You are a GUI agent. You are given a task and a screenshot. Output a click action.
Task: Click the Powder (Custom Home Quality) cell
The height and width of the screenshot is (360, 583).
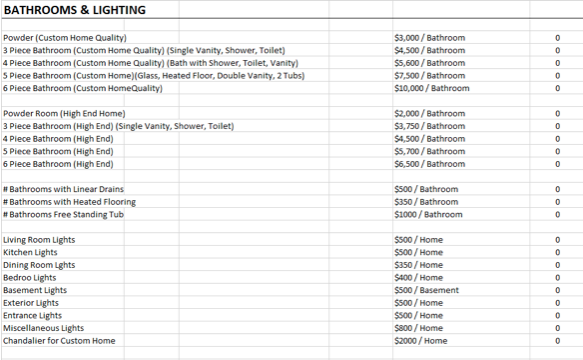coord(63,38)
